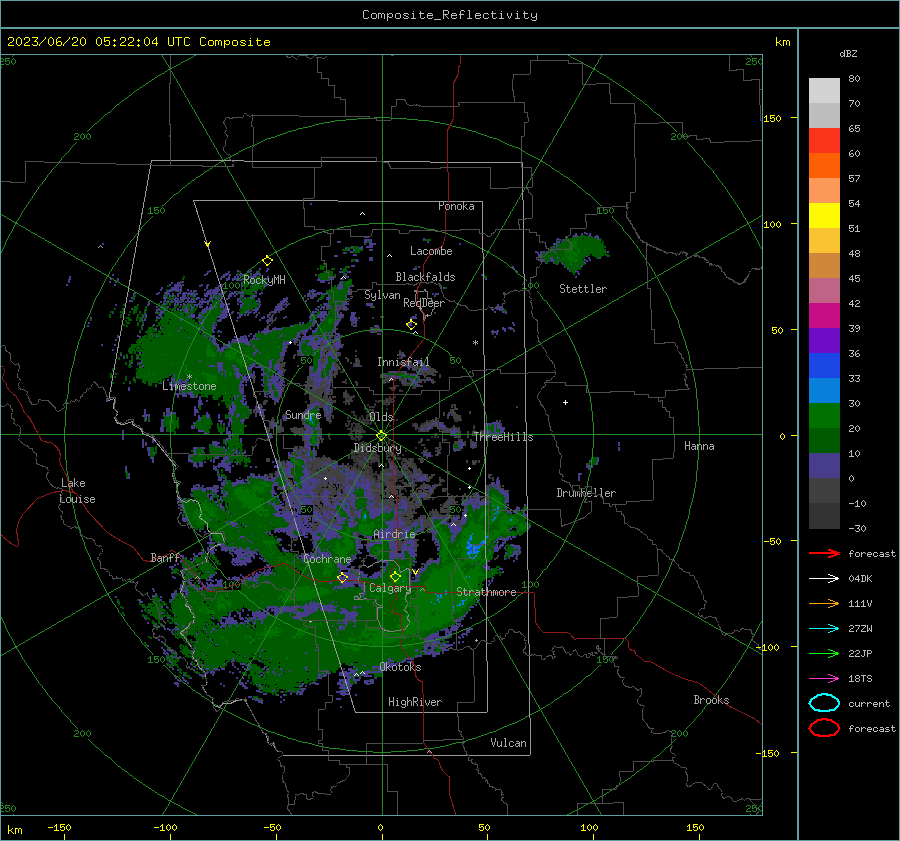Click the Lacombe town label
This screenshot has width=900, height=841.
(x=431, y=251)
